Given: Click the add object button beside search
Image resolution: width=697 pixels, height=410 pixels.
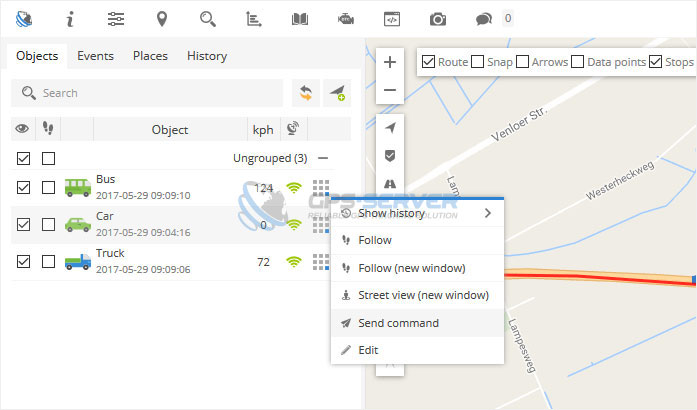Looking at the screenshot, I should click(x=338, y=93).
